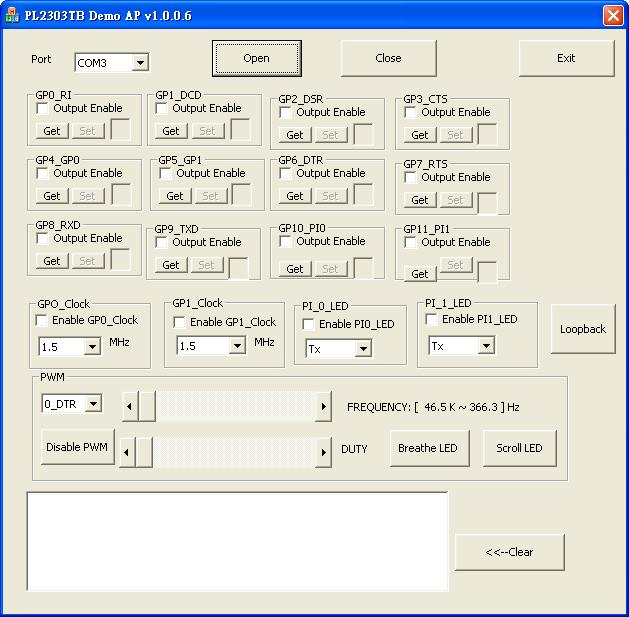Image resolution: width=629 pixels, height=617 pixels.
Task: Click Get in GP7_RTS group
Action: coord(420,200)
